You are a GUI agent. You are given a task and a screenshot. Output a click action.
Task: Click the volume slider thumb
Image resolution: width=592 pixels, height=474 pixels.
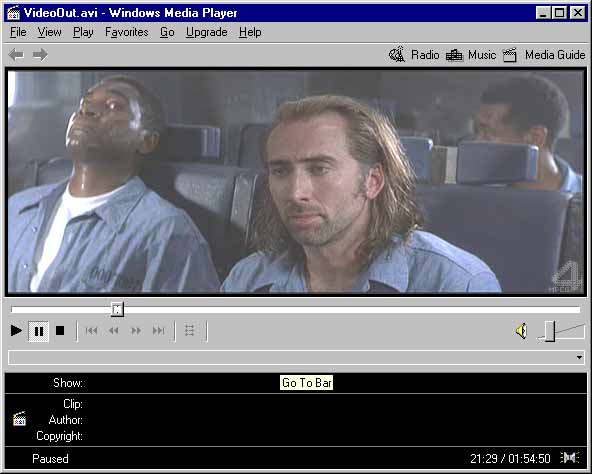tap(549, 331)
